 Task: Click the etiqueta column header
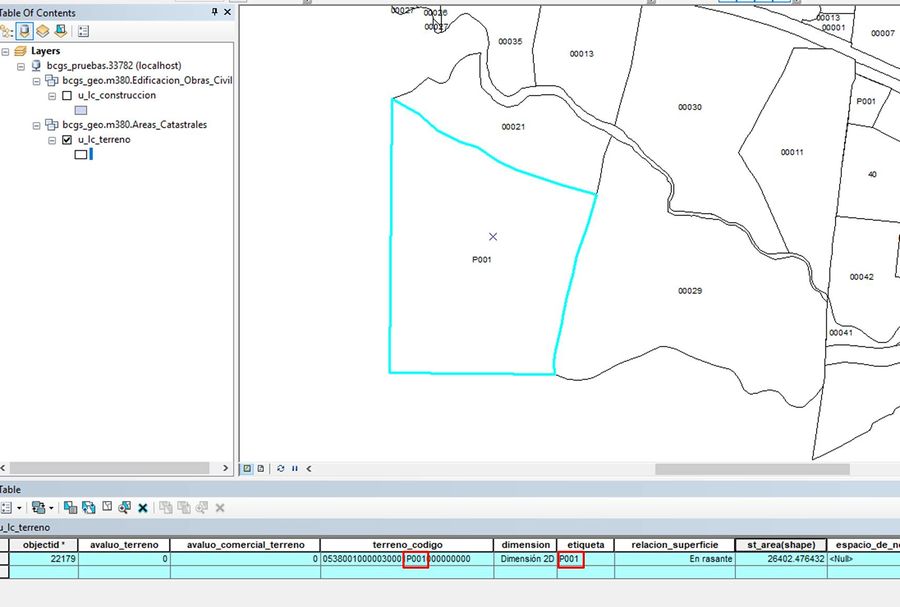click(x=585, y=544)
